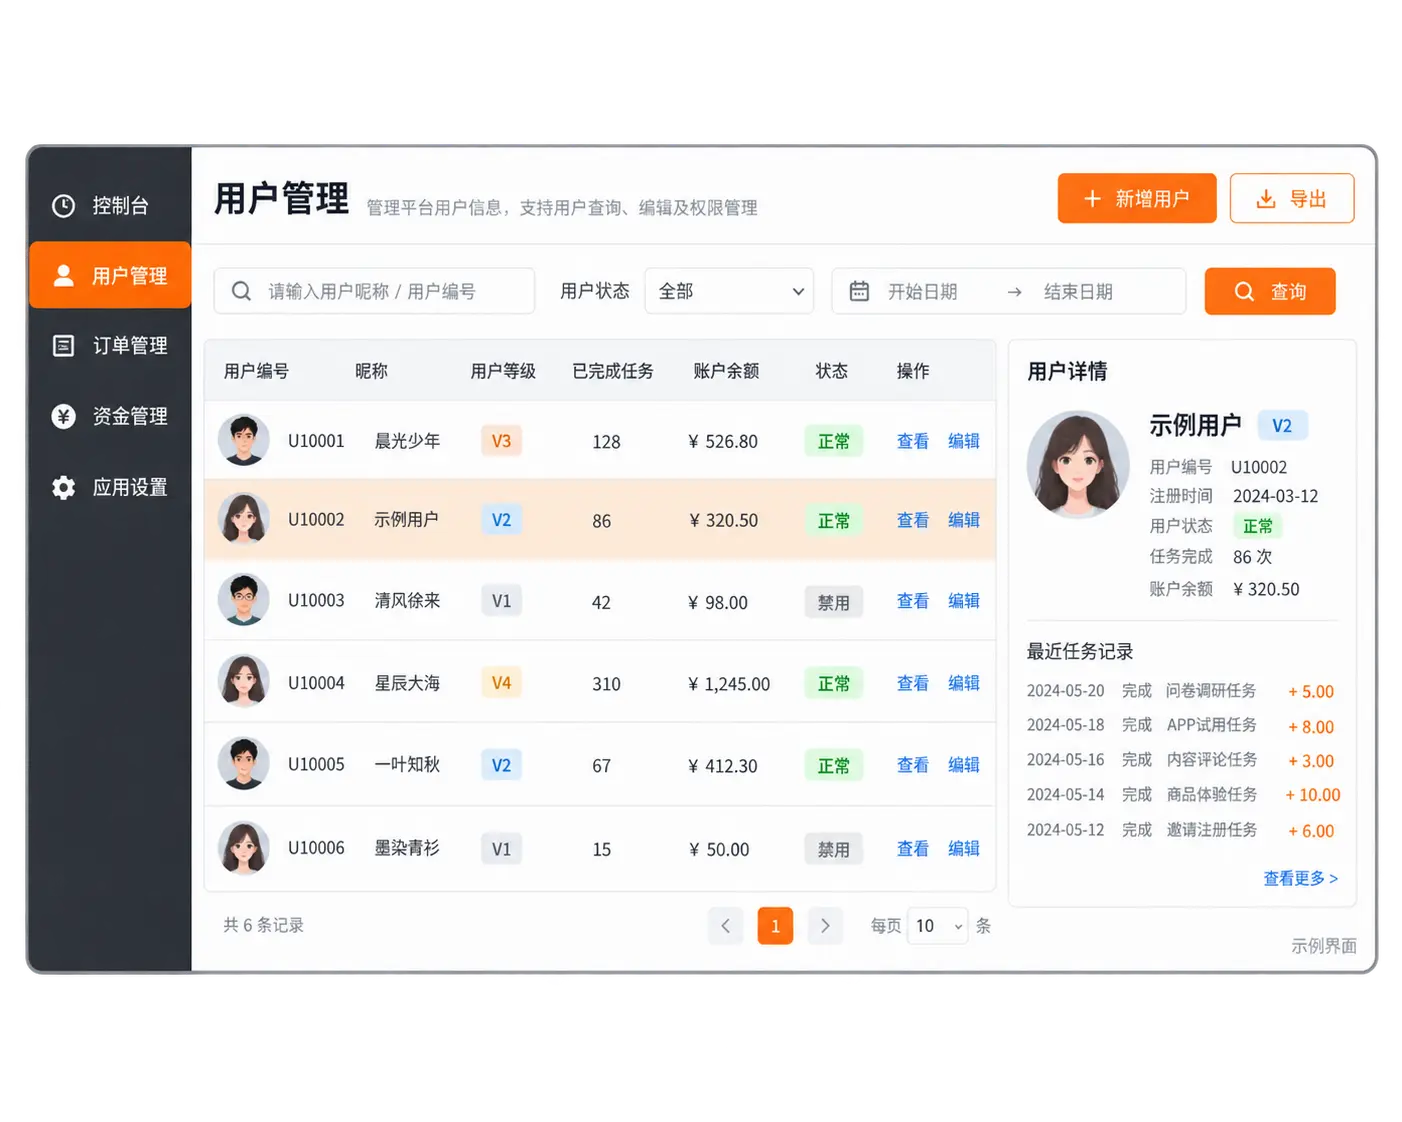Click avatar of user U10006
This screenshot has height=1122, width=1402.
coord(243,848)
